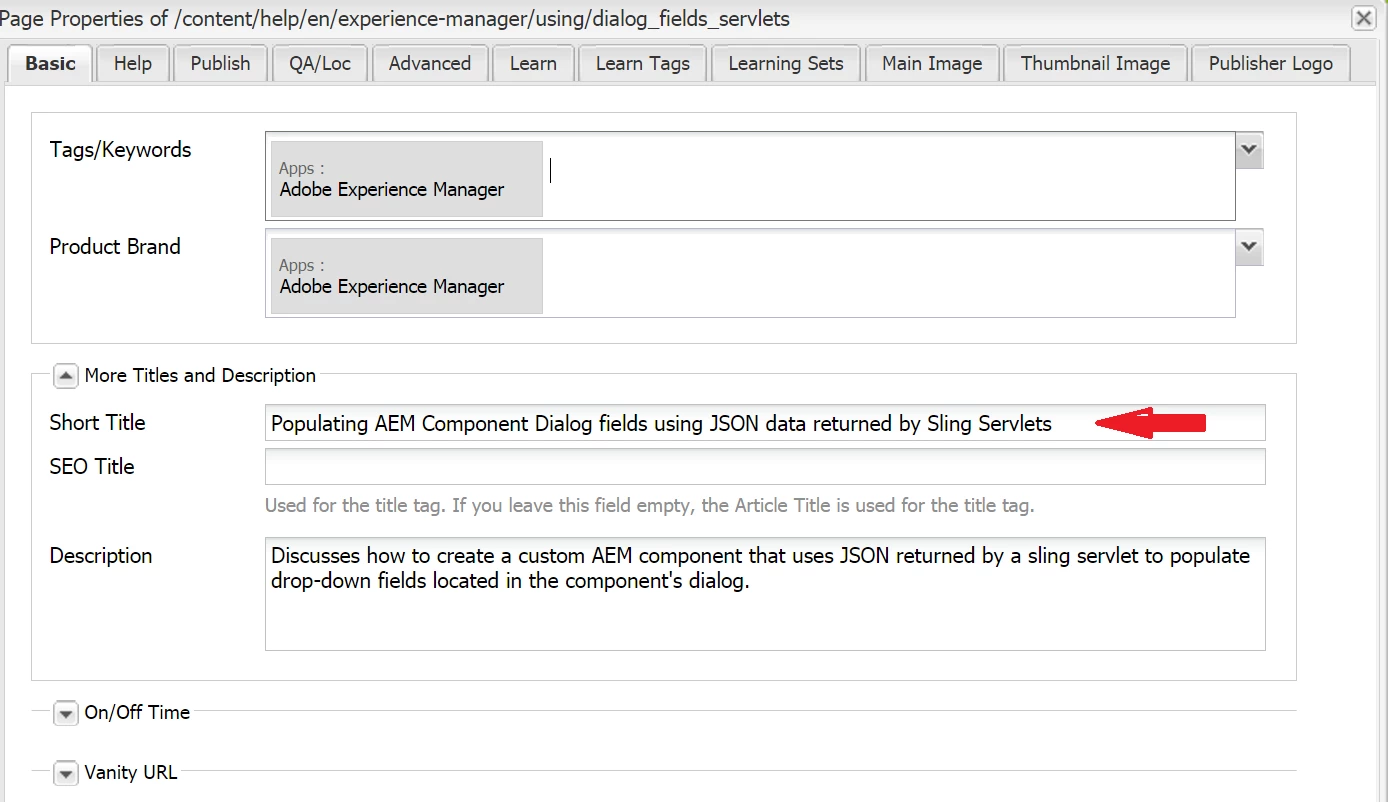Click into the Description text area
1388x802 pixels.
pos(765,595)
